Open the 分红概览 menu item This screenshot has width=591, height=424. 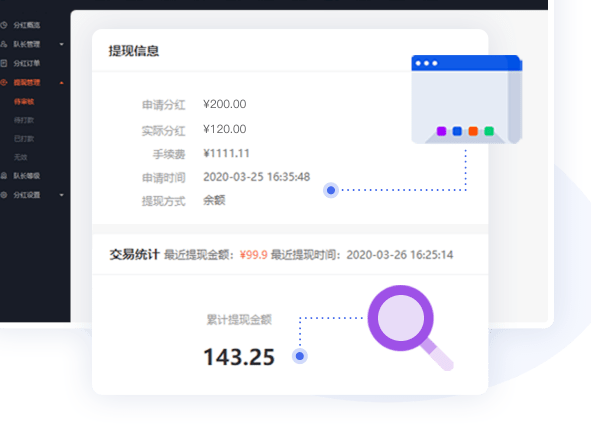coord(27,25)
